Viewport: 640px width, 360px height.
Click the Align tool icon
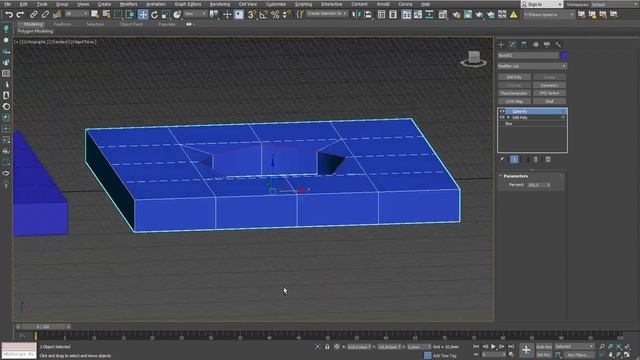pyautogui.click(x=368, y=15)
